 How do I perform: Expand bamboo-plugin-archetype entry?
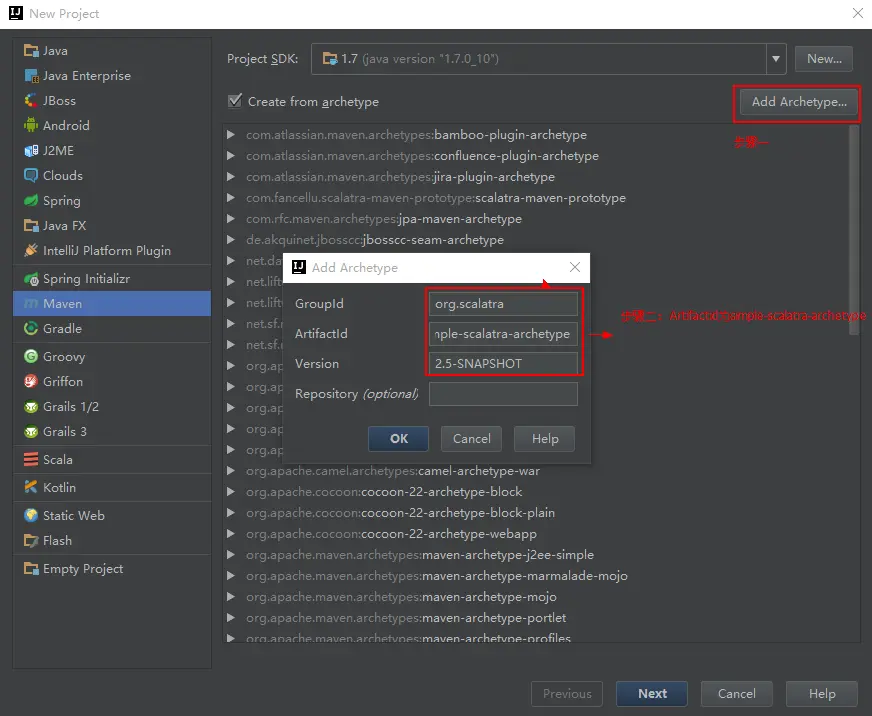click(x=230, y=135)
